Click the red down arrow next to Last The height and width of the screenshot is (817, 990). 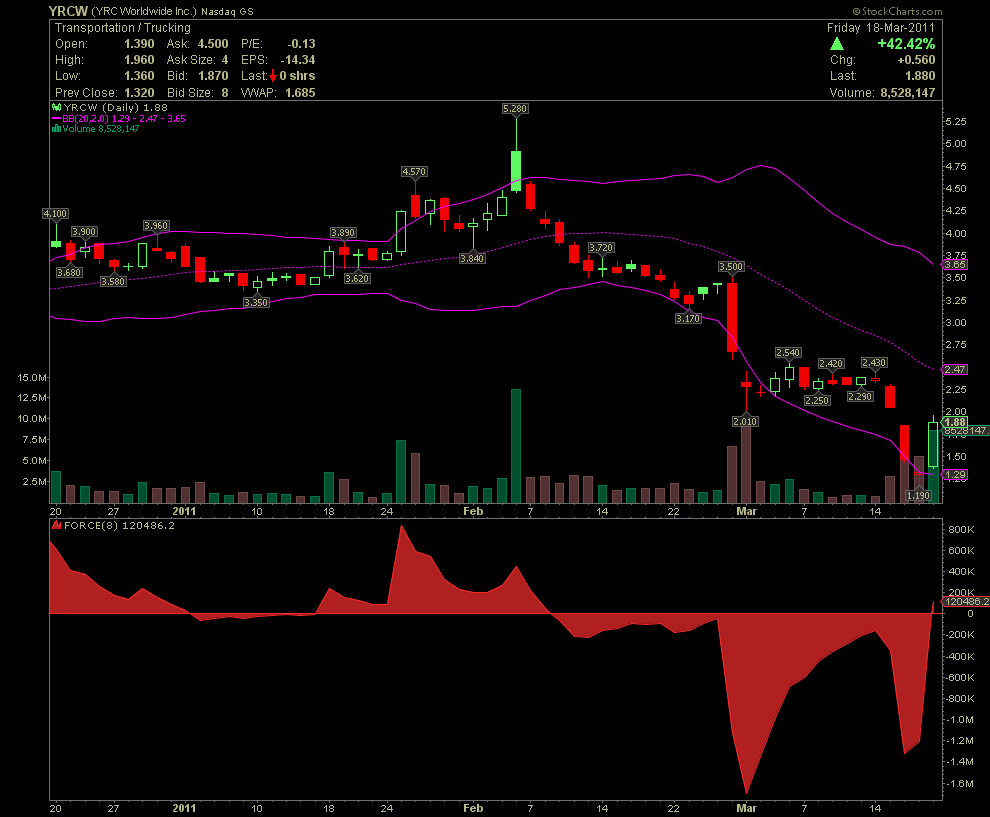[273, 76]
